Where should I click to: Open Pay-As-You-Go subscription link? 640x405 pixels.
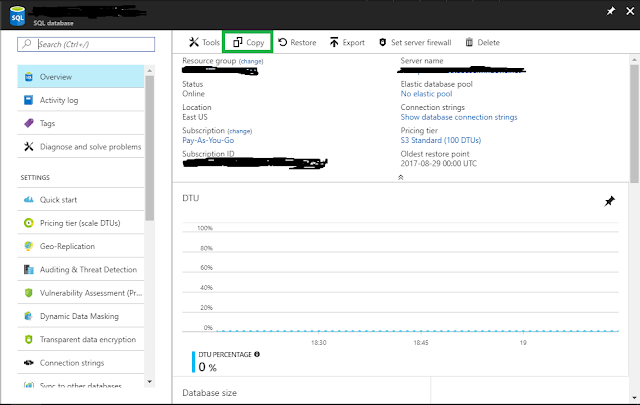(208, 140)
